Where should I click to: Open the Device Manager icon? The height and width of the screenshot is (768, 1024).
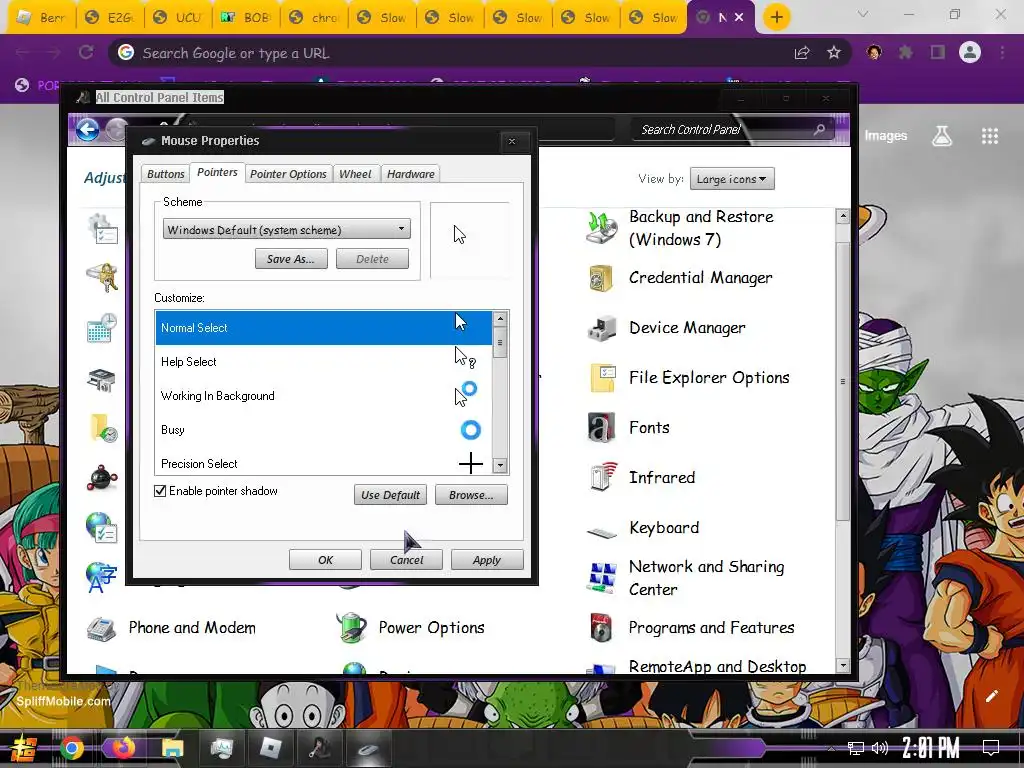pos(601,328)
